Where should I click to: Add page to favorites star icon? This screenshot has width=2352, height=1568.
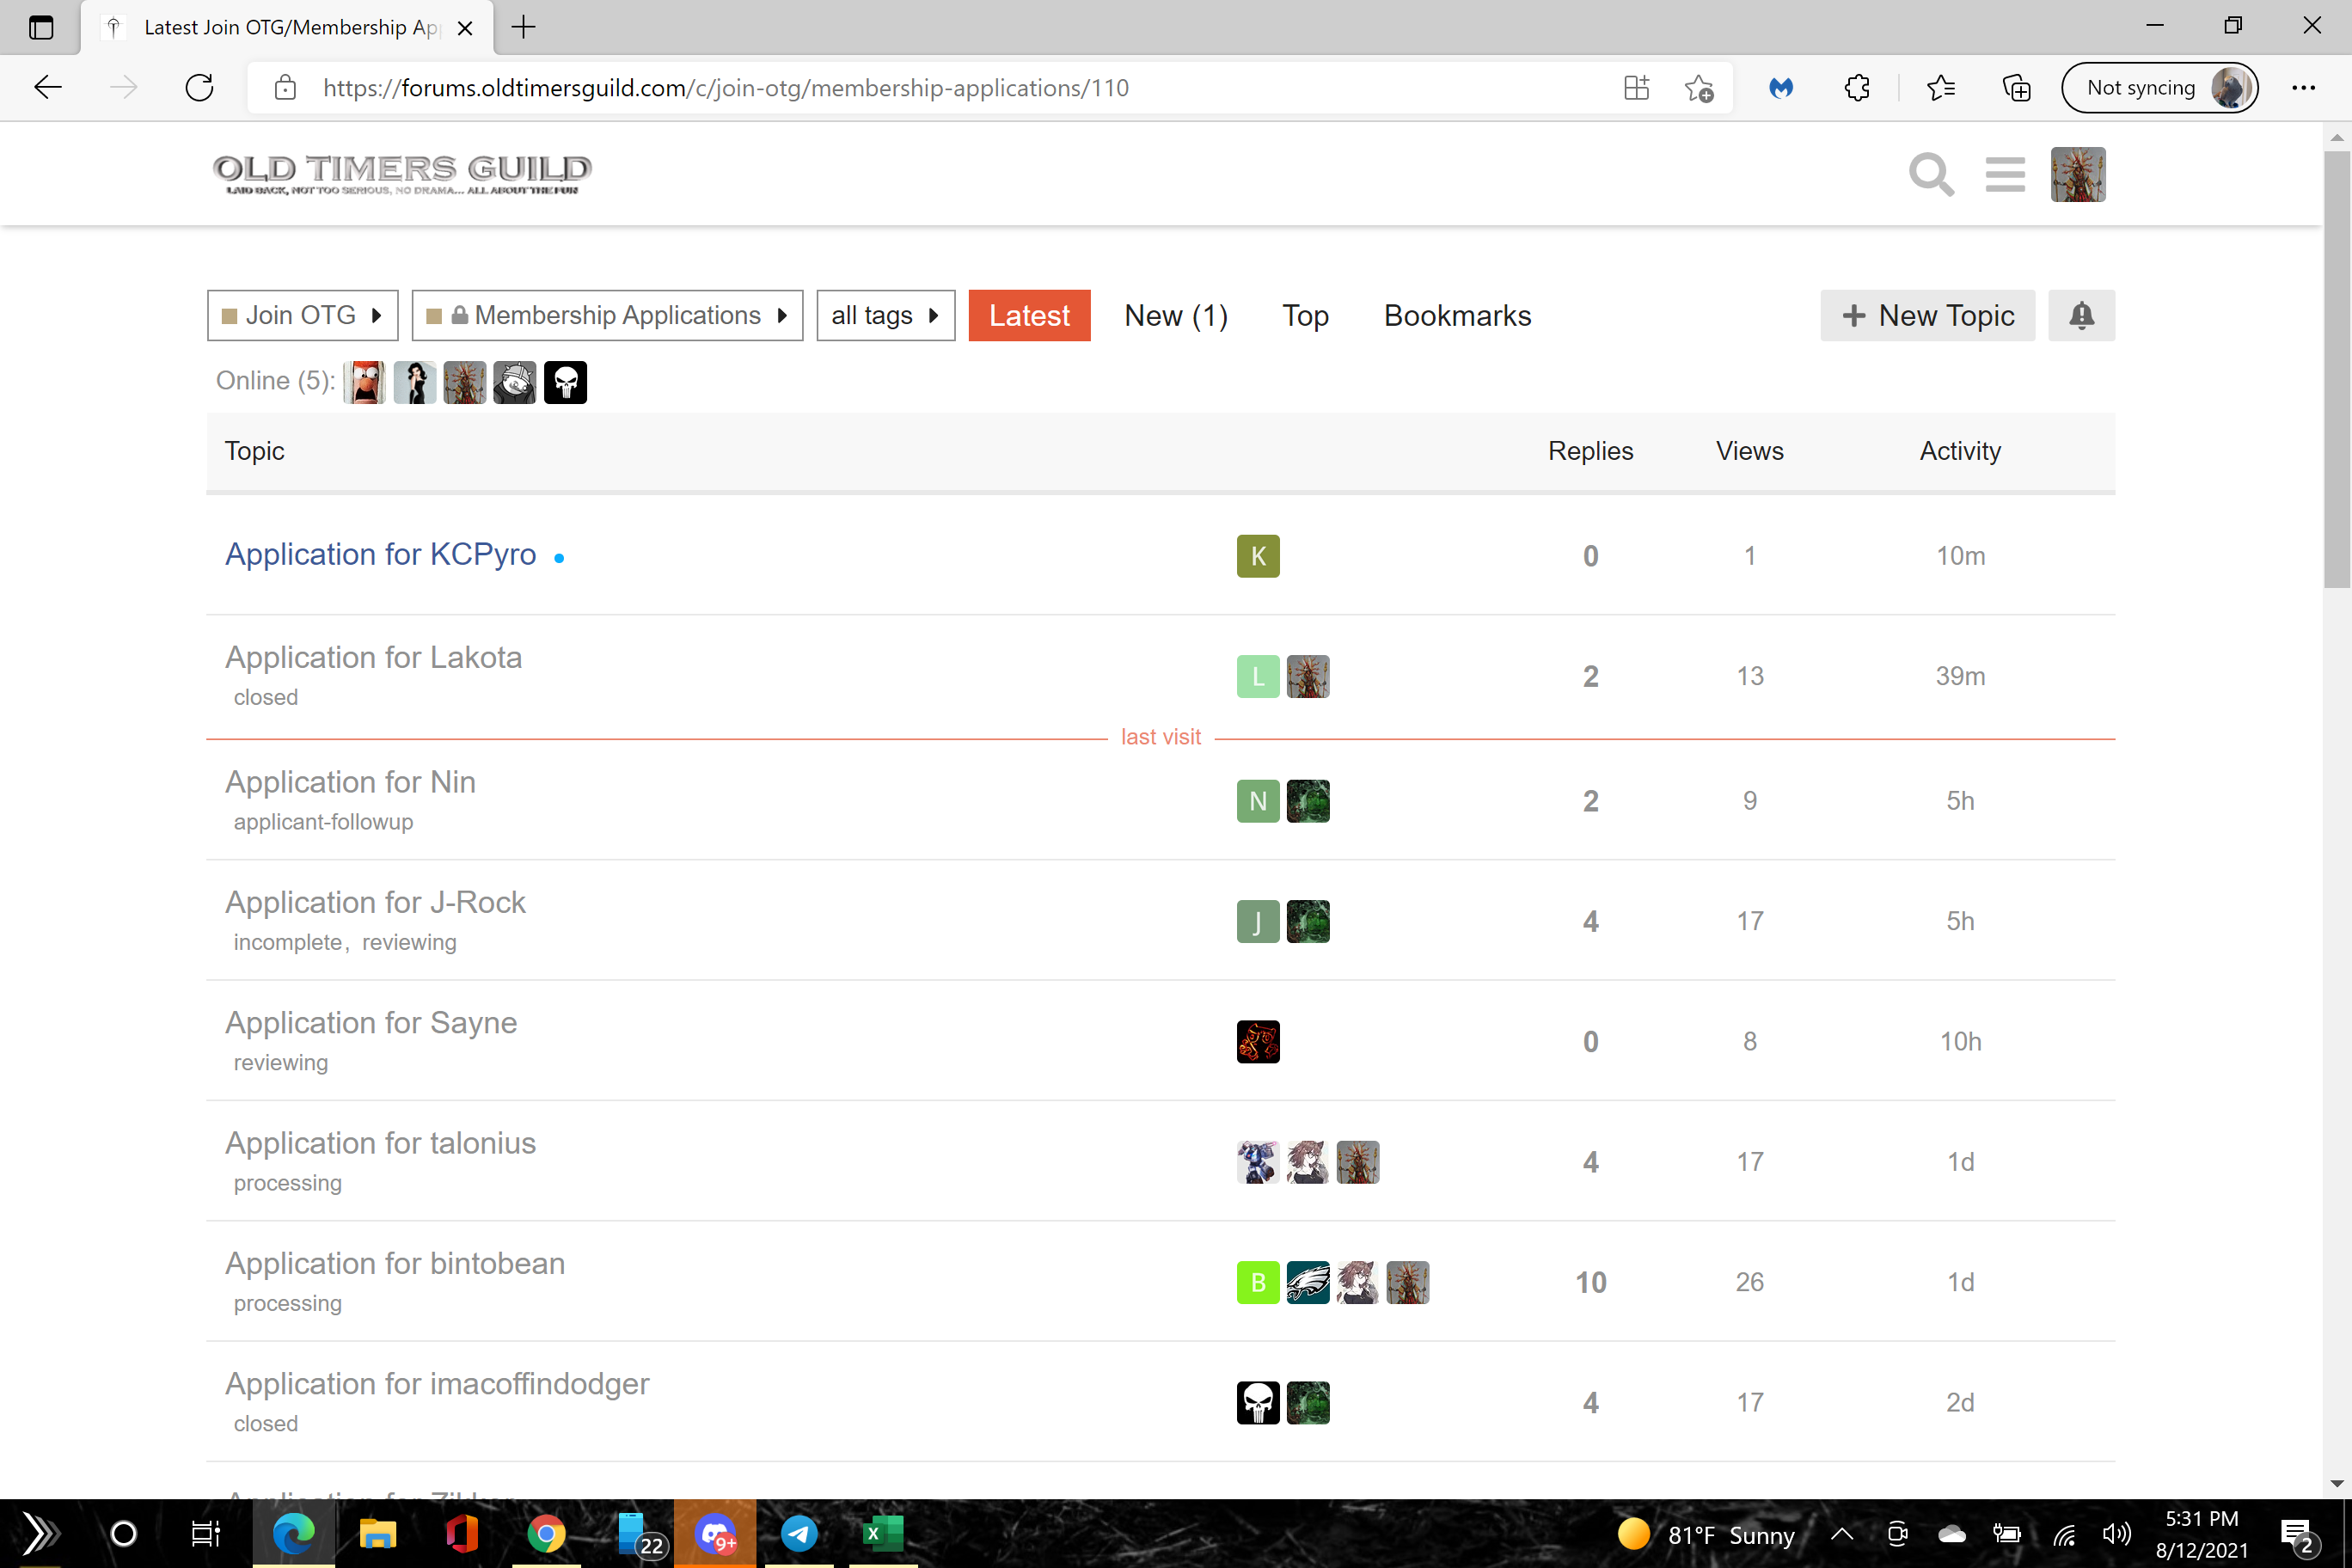pos(1698,88)
